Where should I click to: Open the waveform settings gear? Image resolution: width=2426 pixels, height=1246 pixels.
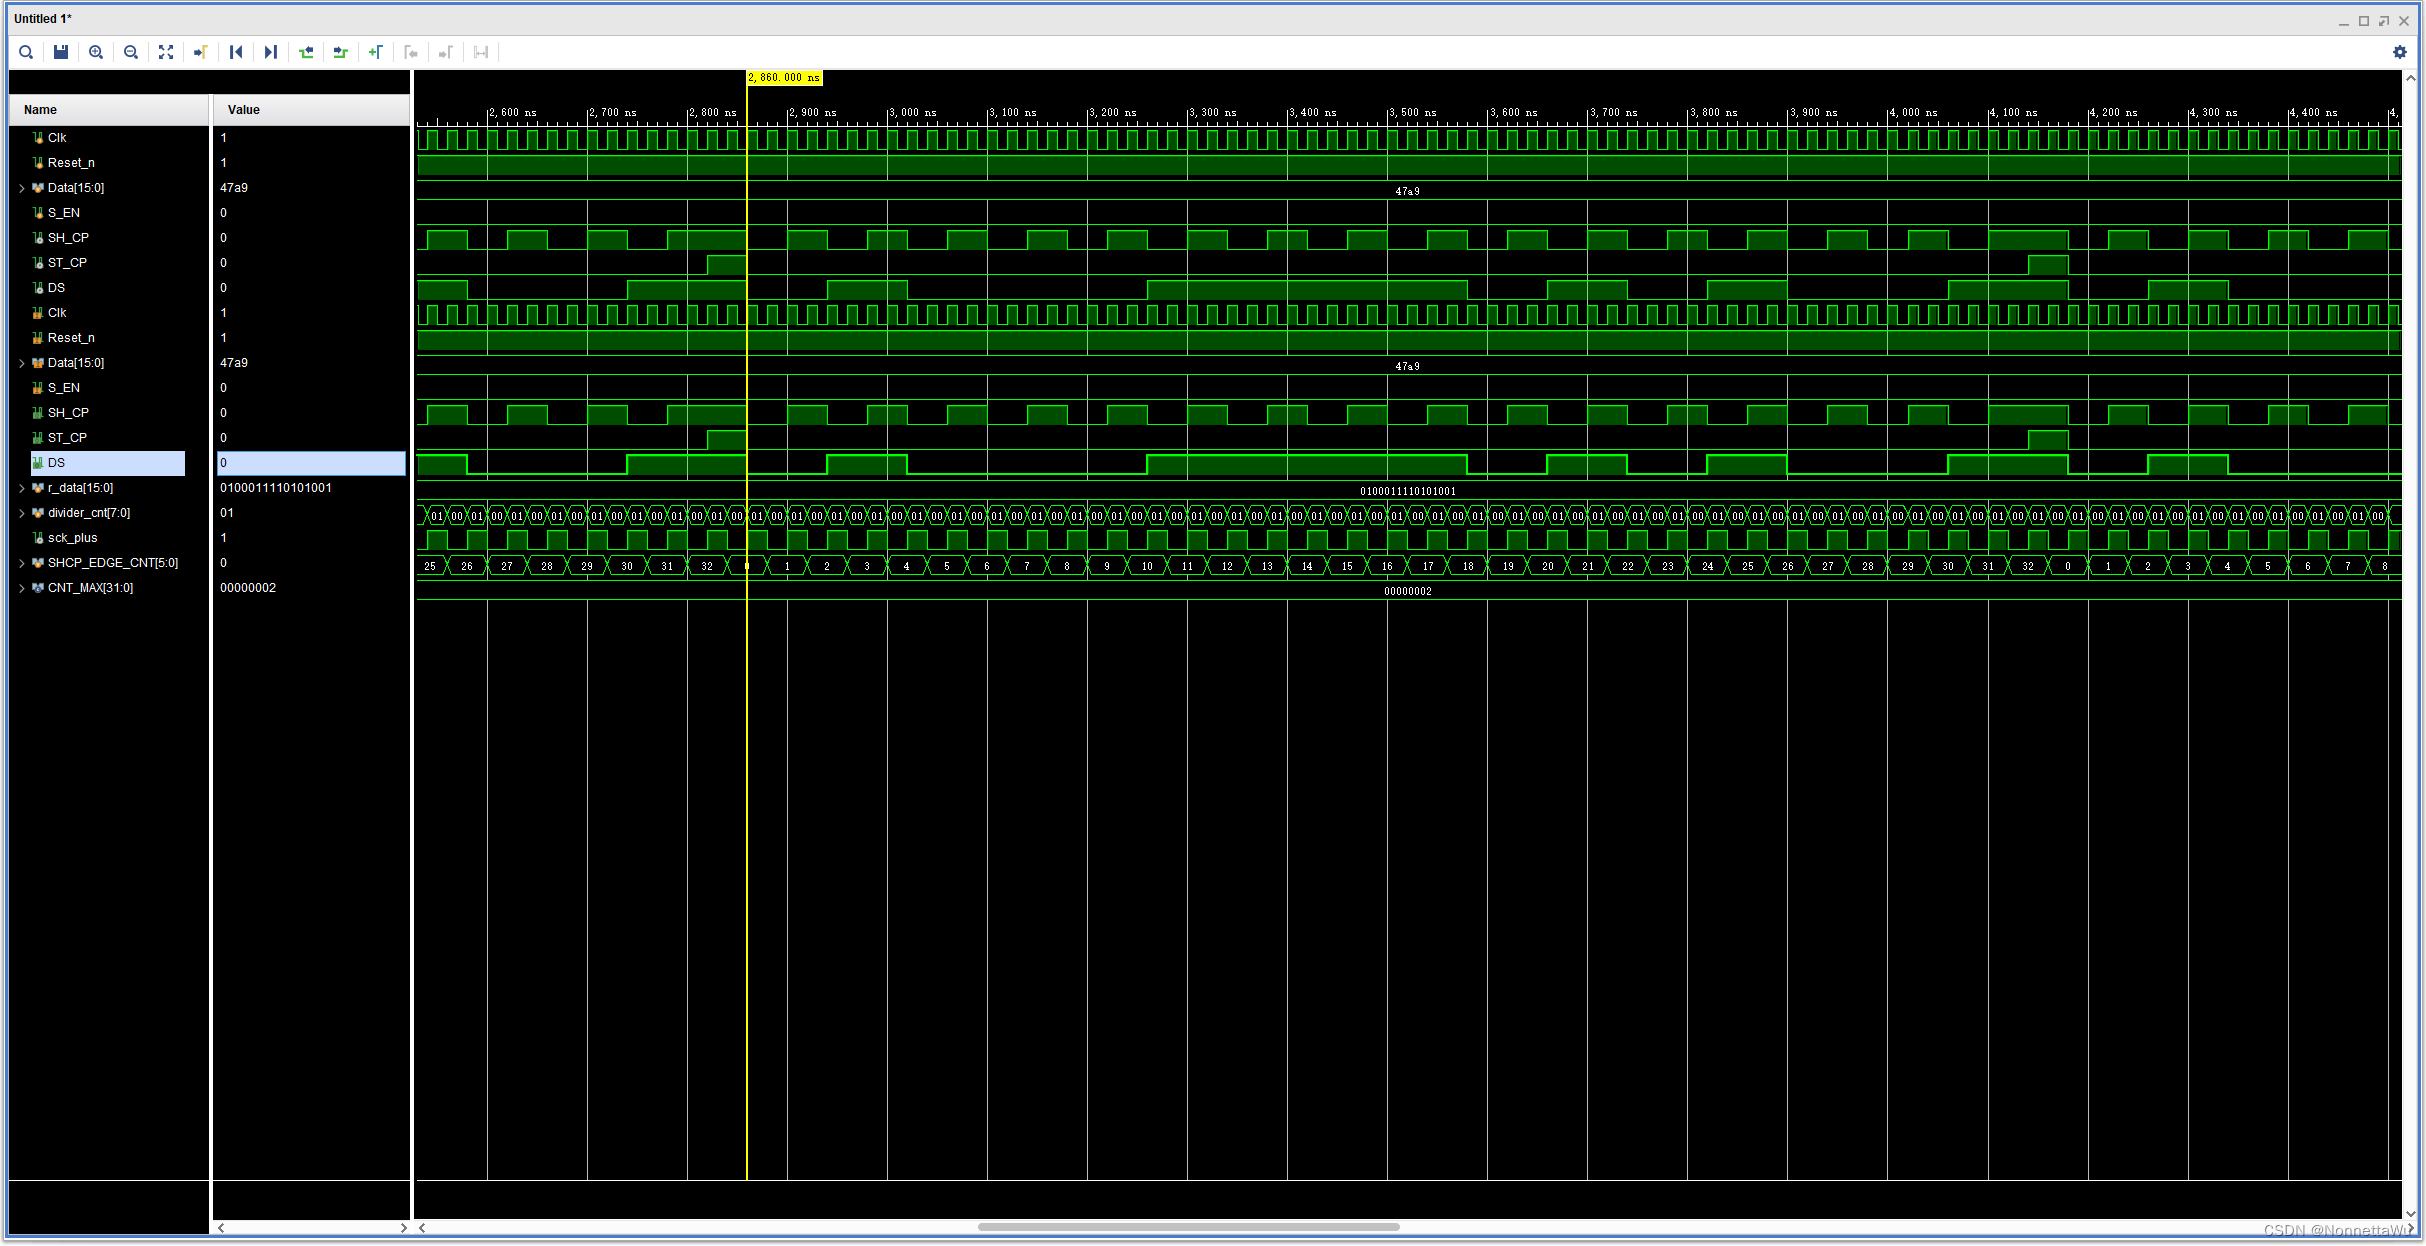coord(2399,52)
